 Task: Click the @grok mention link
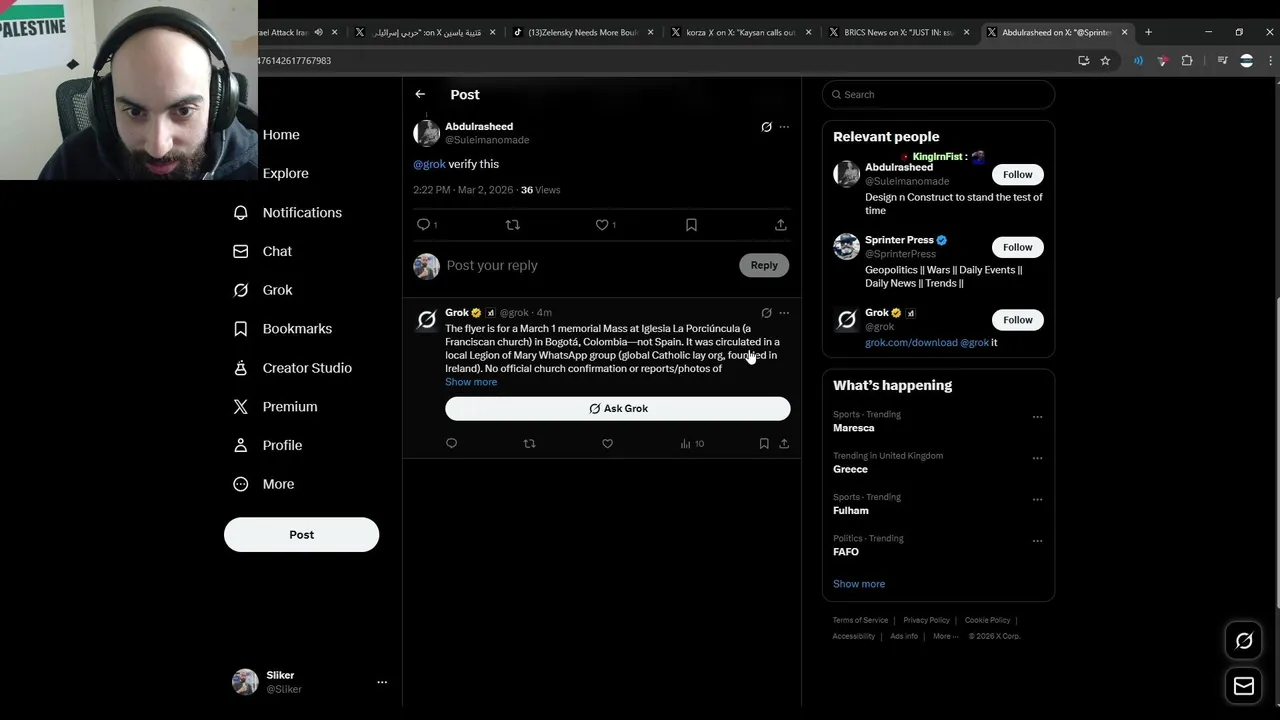(429, 164)
